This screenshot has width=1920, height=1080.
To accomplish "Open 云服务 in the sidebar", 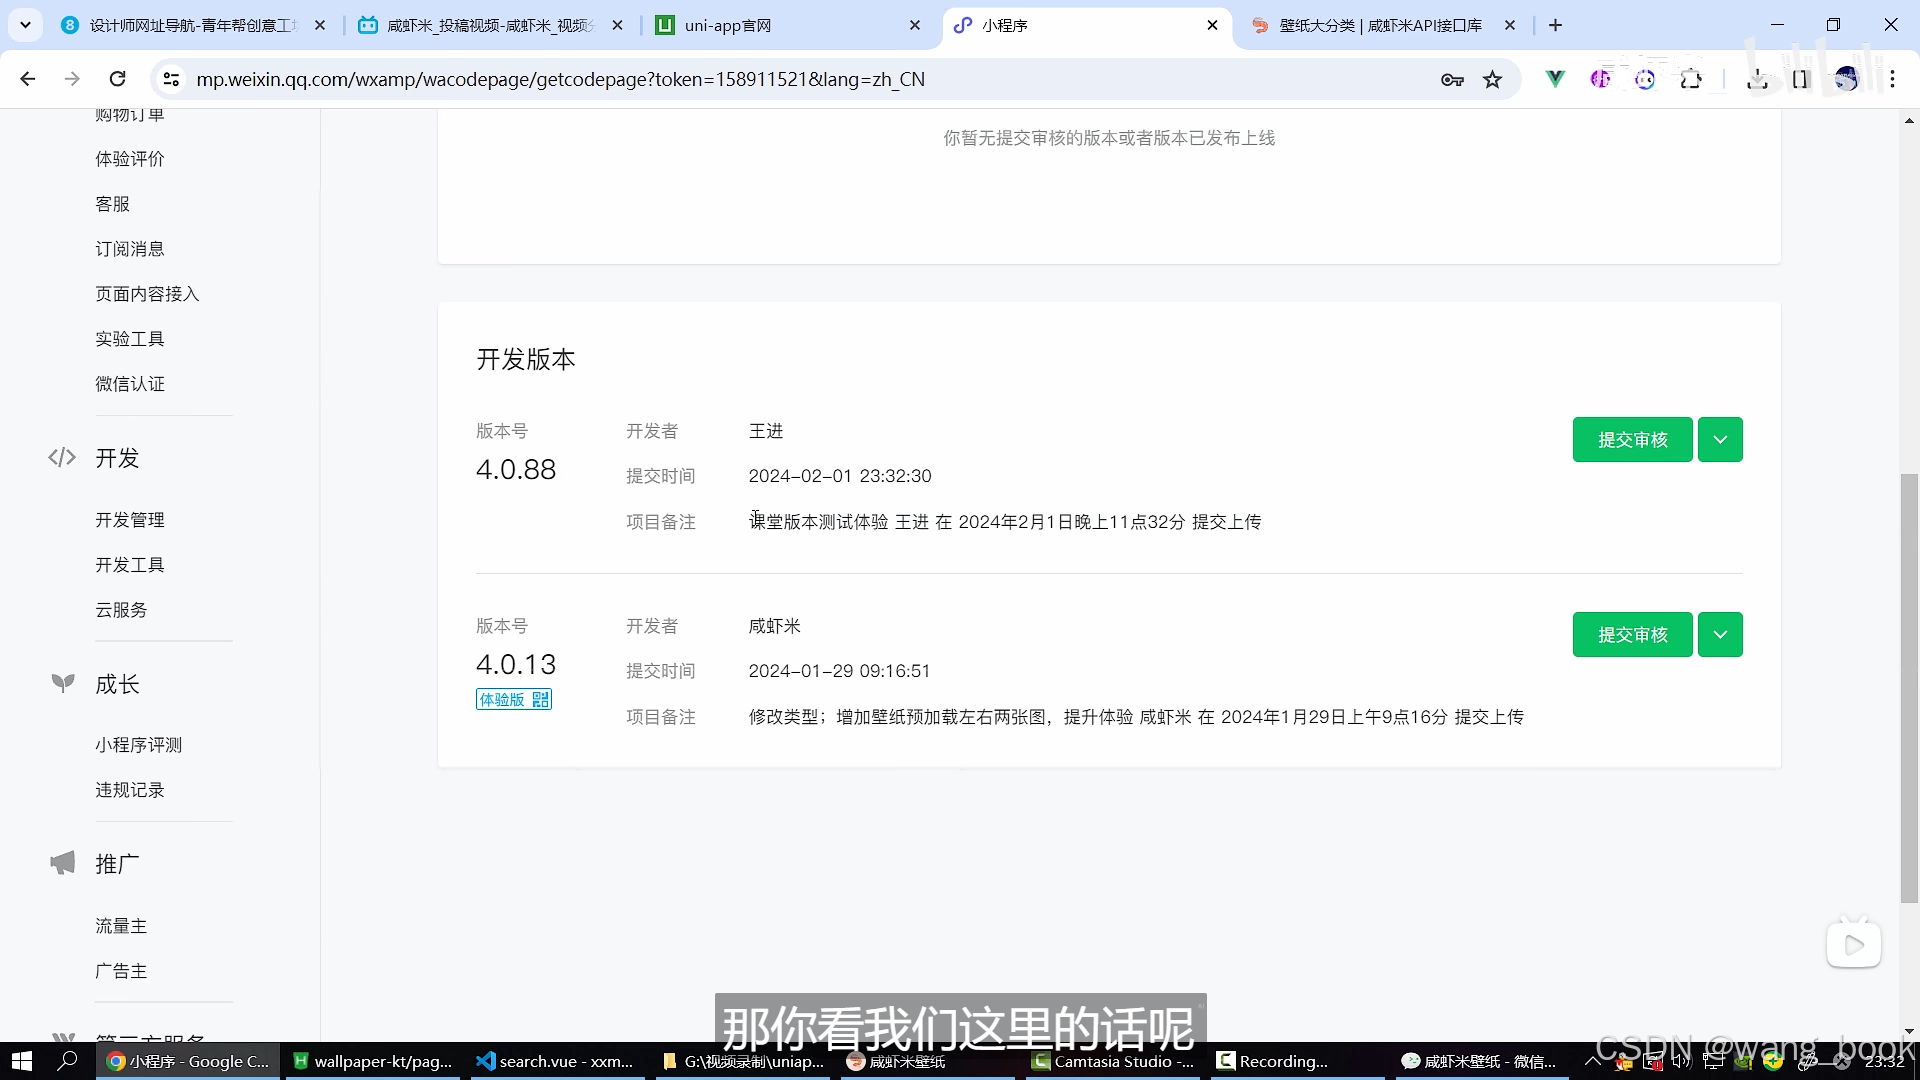I will pos(121,610).
